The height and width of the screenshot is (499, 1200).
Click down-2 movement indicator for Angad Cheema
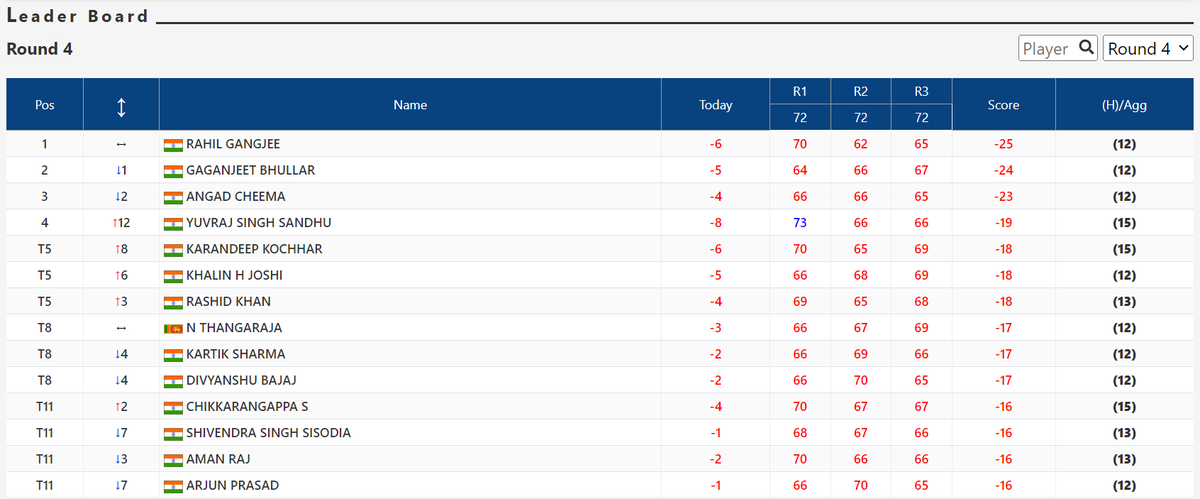(x=121, y=197)
